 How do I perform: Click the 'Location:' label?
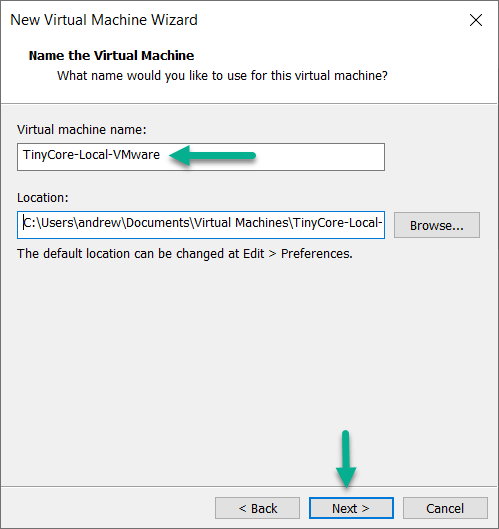(x=43, y=198)
